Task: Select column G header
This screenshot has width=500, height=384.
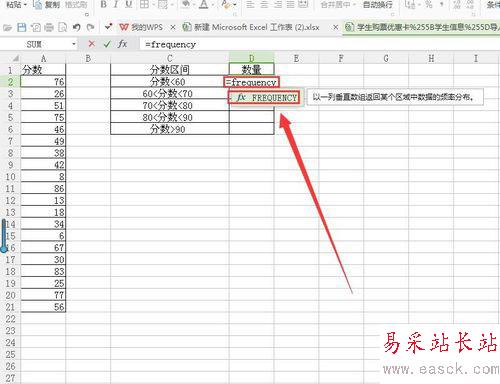Action: [x=386, y=58]
